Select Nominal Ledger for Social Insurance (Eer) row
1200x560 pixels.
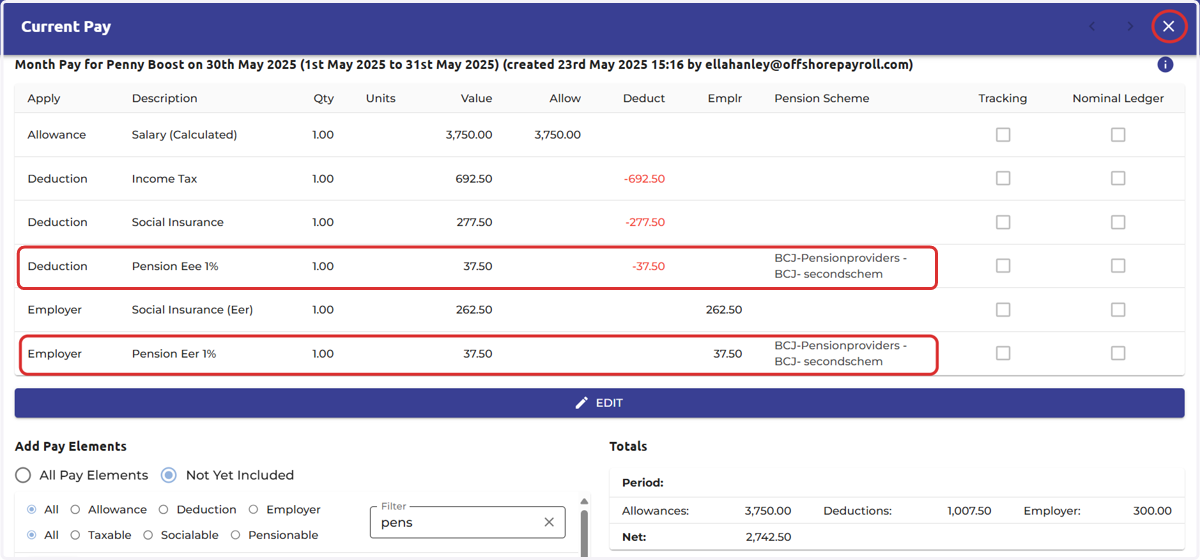click(1118, 310)
